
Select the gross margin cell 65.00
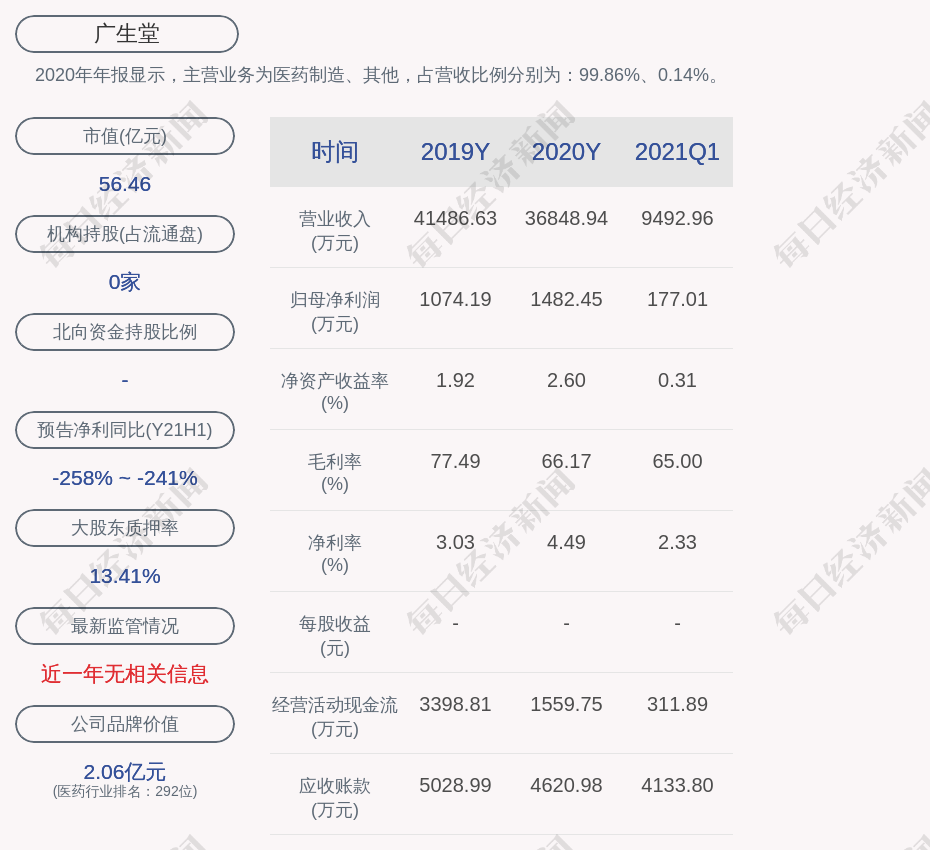677,461
